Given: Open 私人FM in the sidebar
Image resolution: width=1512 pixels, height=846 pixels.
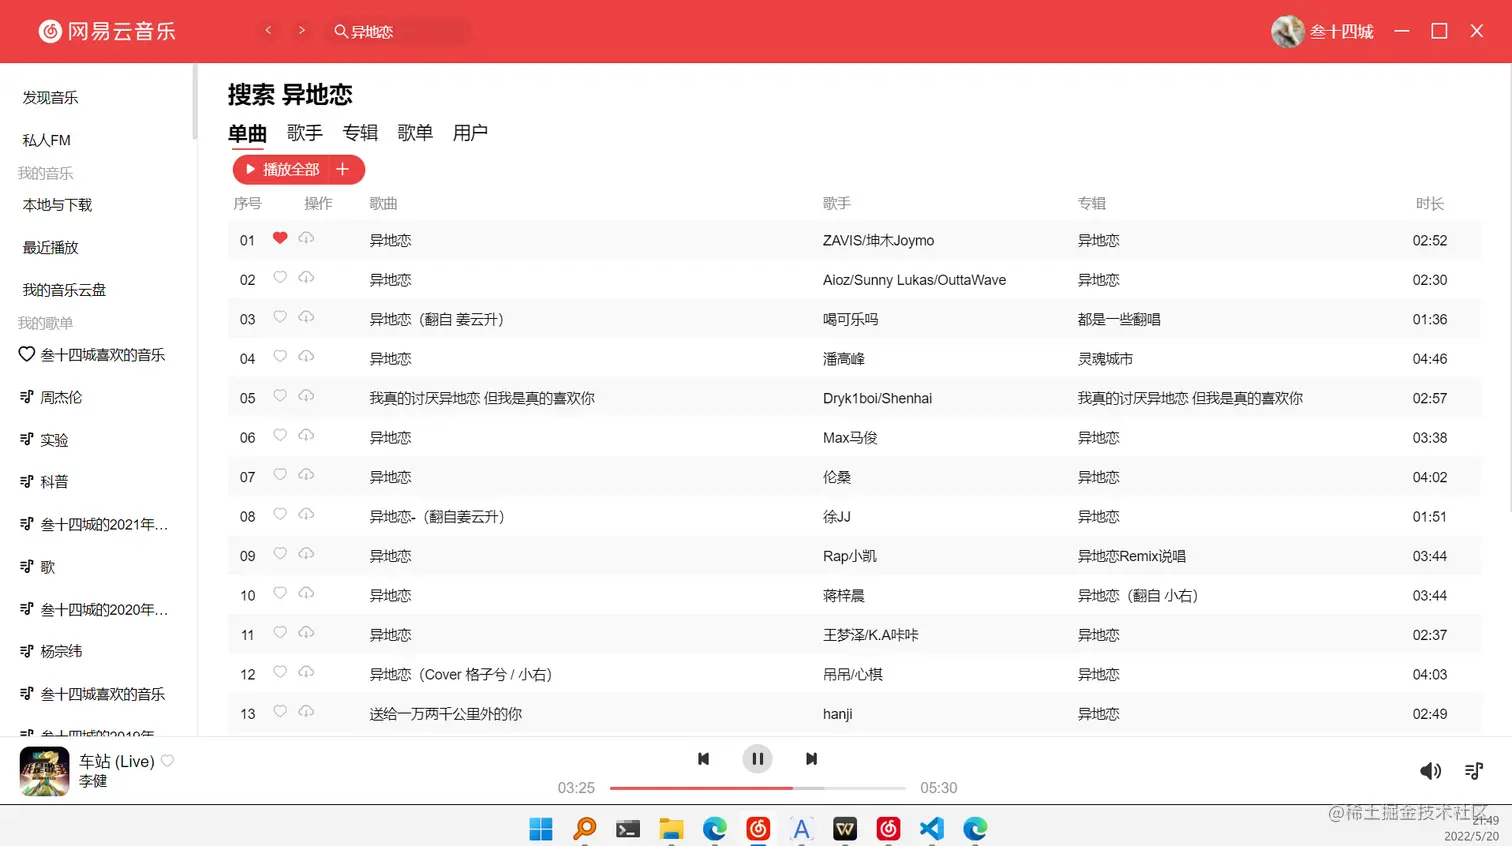Looking at the screenshot, I should point(47,141).
